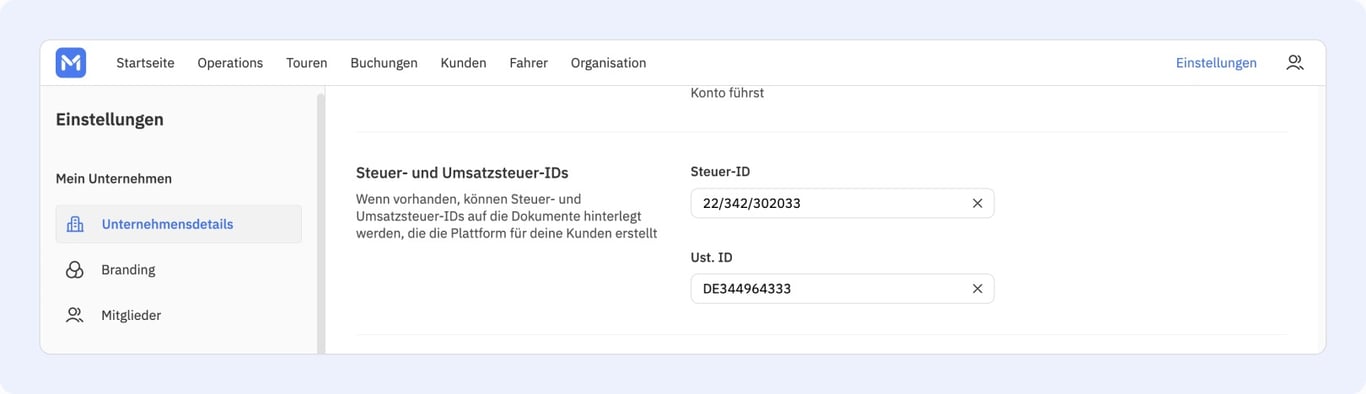Focus the Steuer-ID input field
This screenshot has height=394, width=1366.
pos(842,203)
